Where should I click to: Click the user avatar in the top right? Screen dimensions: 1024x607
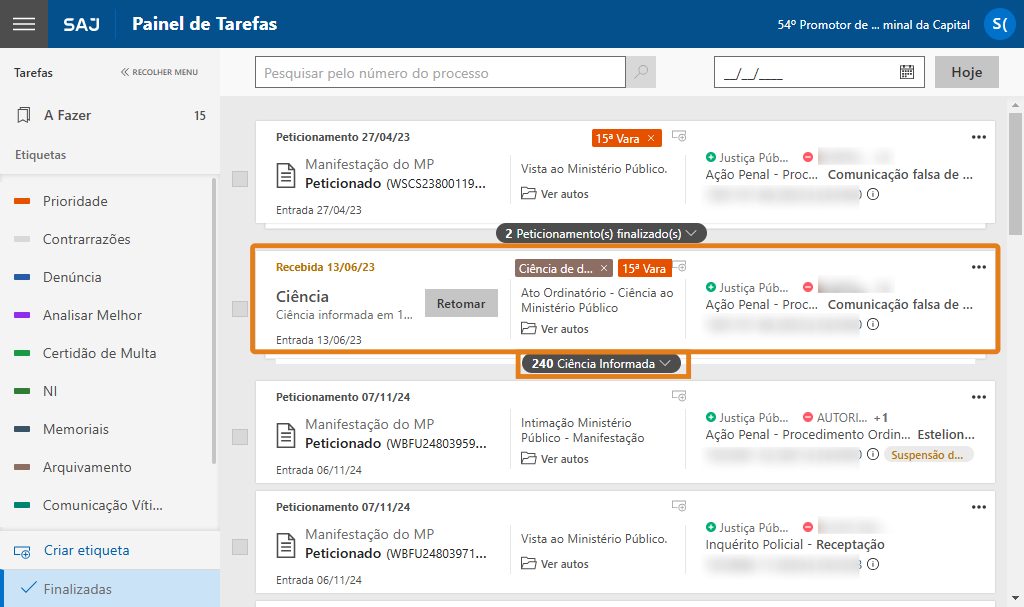1000,24
